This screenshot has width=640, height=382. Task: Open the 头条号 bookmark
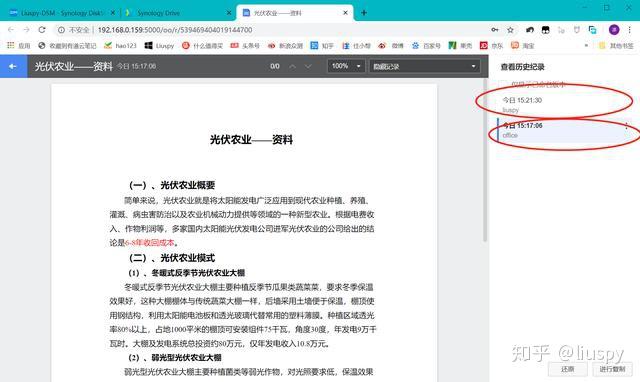pos(245,46)
